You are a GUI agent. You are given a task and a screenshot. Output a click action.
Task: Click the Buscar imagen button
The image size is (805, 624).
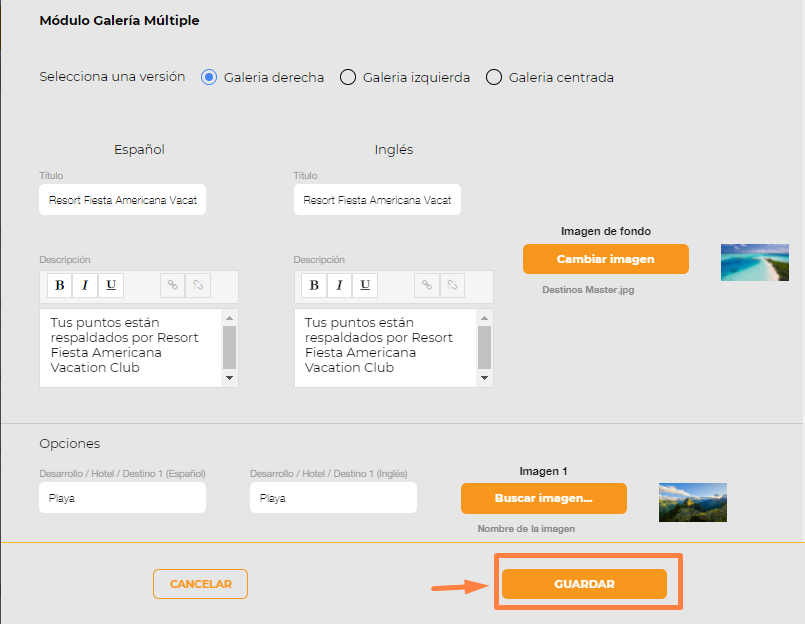pyautogui.click(x=544, y=498)
